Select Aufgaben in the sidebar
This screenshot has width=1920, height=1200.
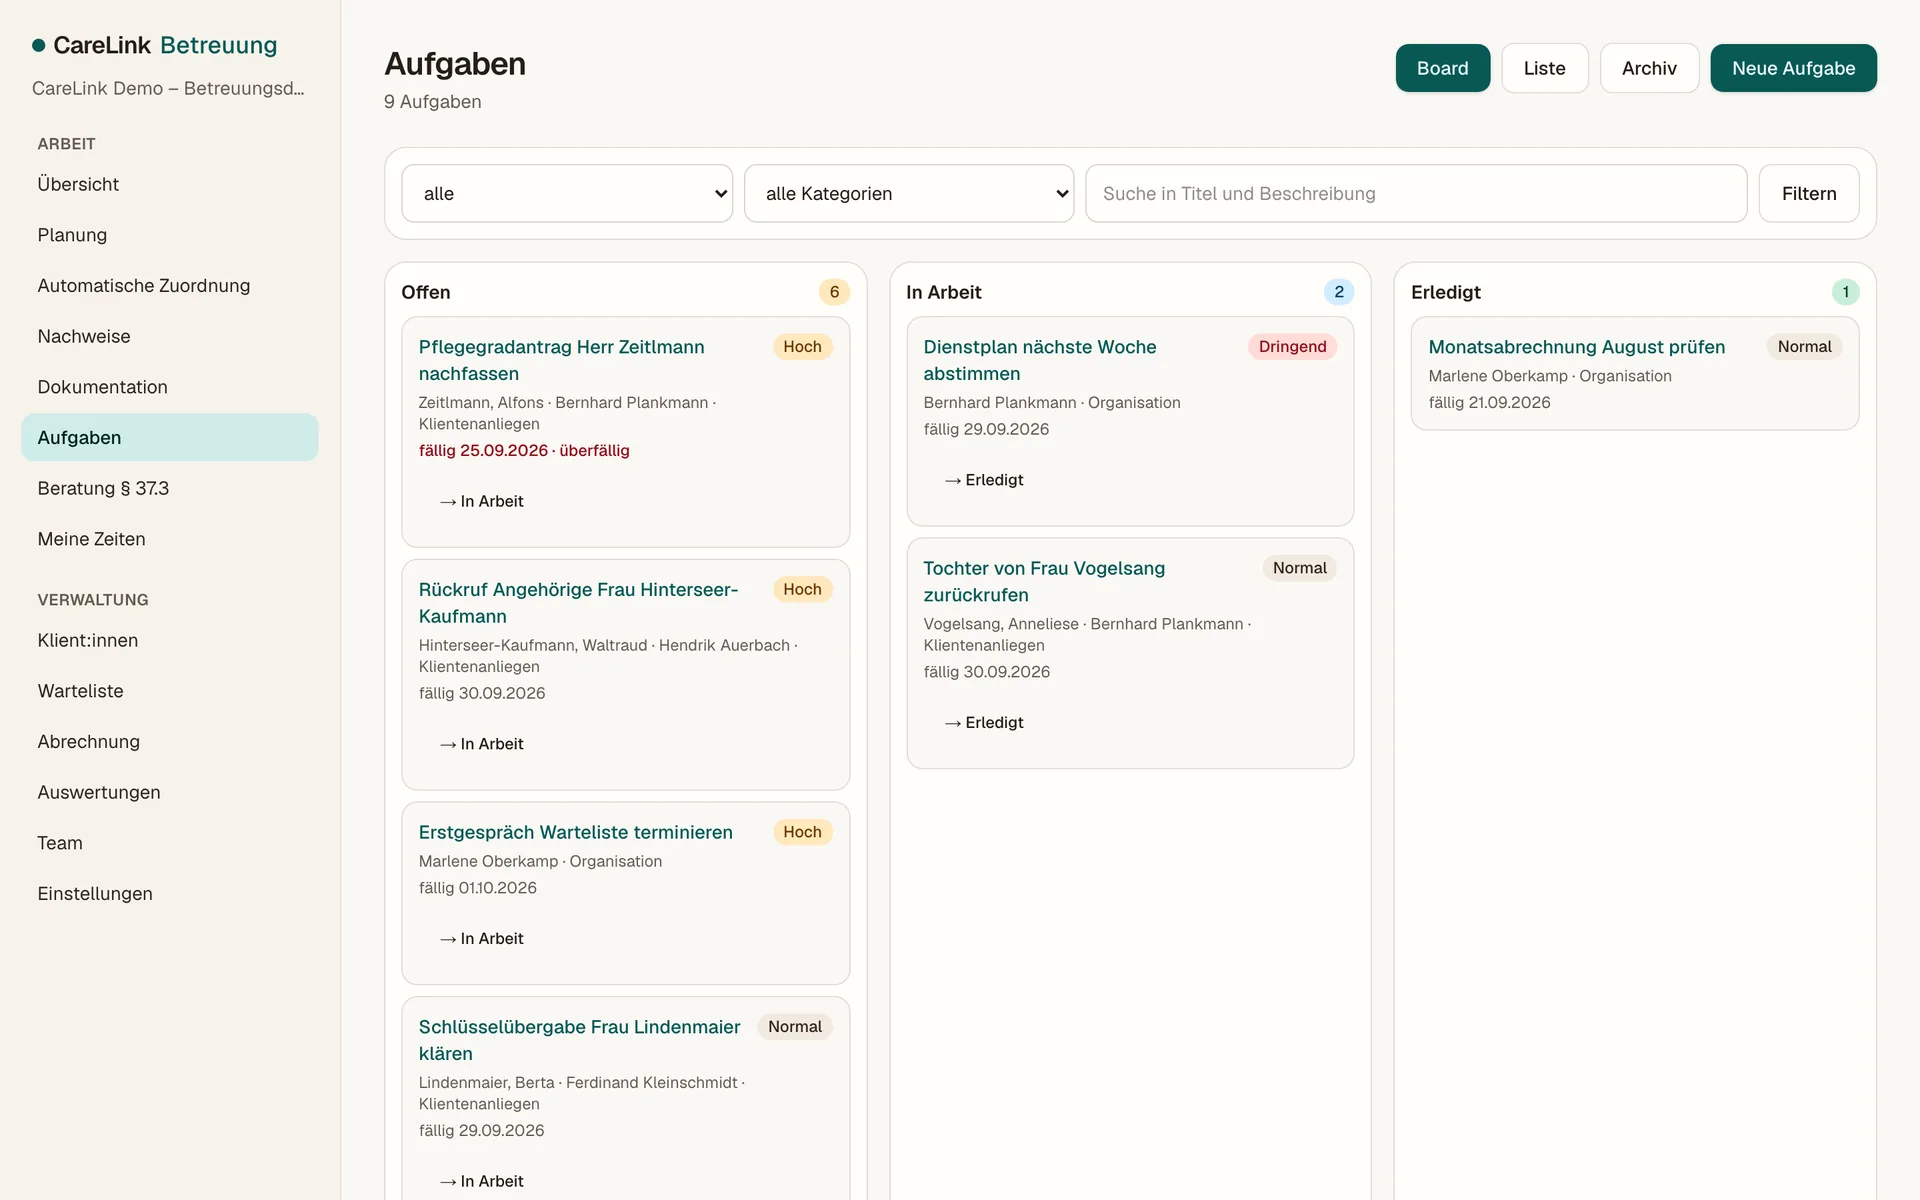click(170, 437)
